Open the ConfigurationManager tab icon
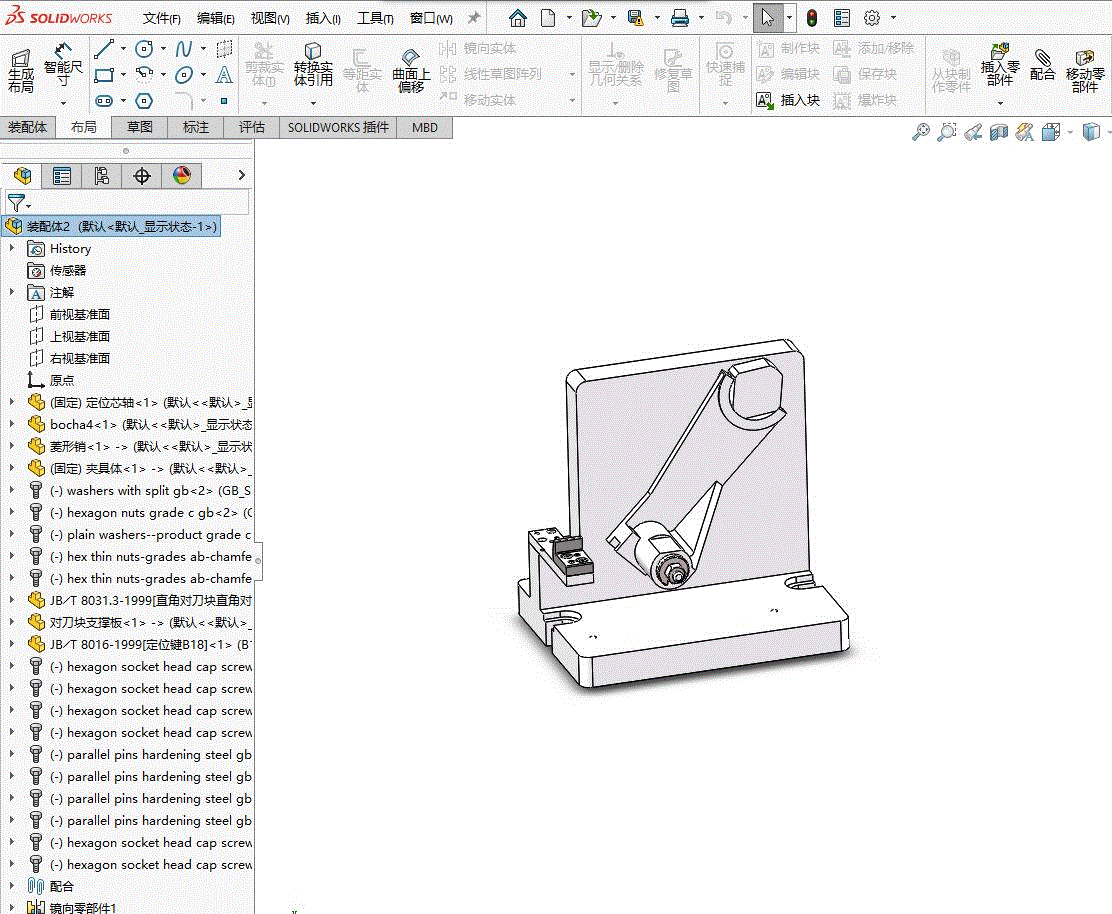This screenshot has width=1112, height=914. click(x=102, y=176)
